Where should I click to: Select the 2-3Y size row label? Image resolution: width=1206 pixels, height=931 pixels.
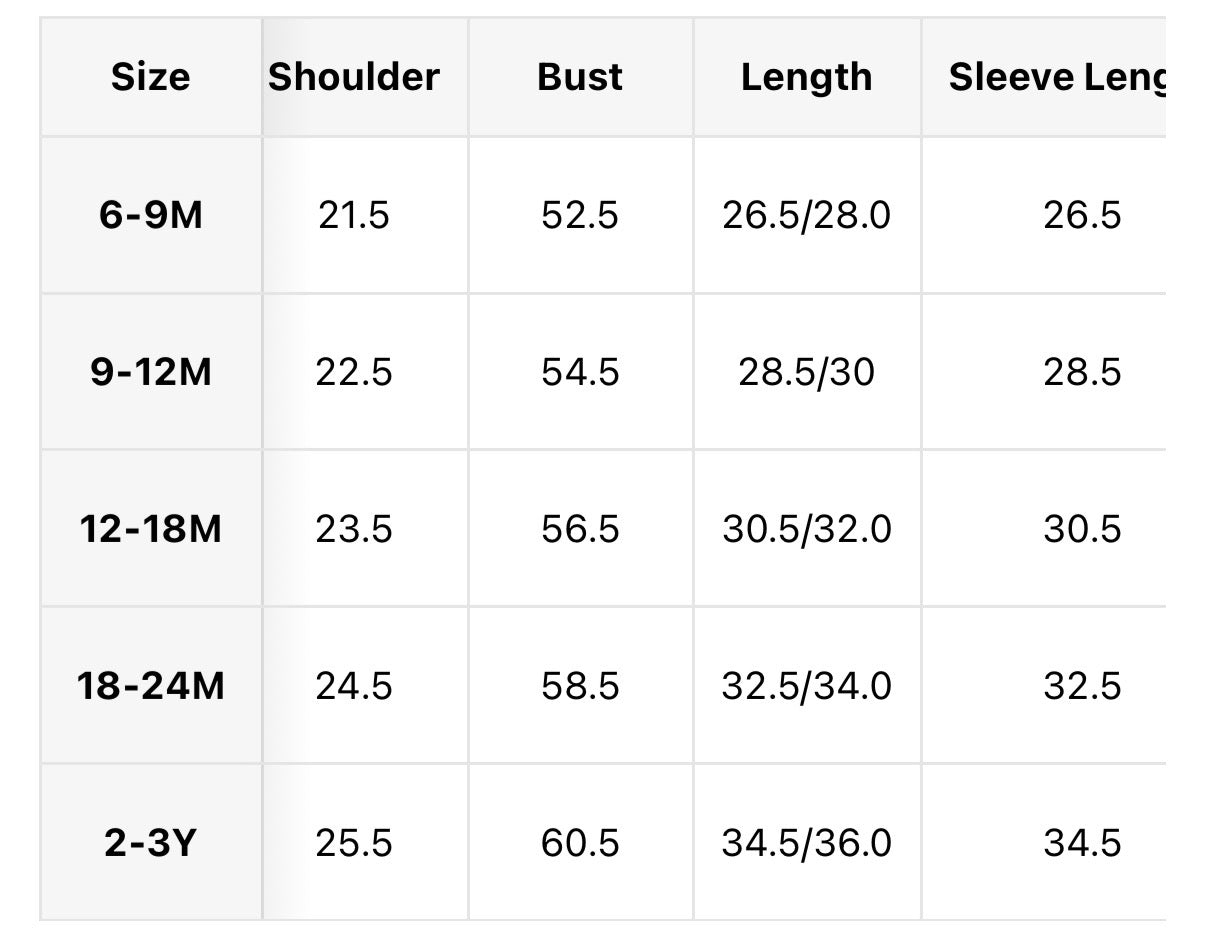click(151, 843)
